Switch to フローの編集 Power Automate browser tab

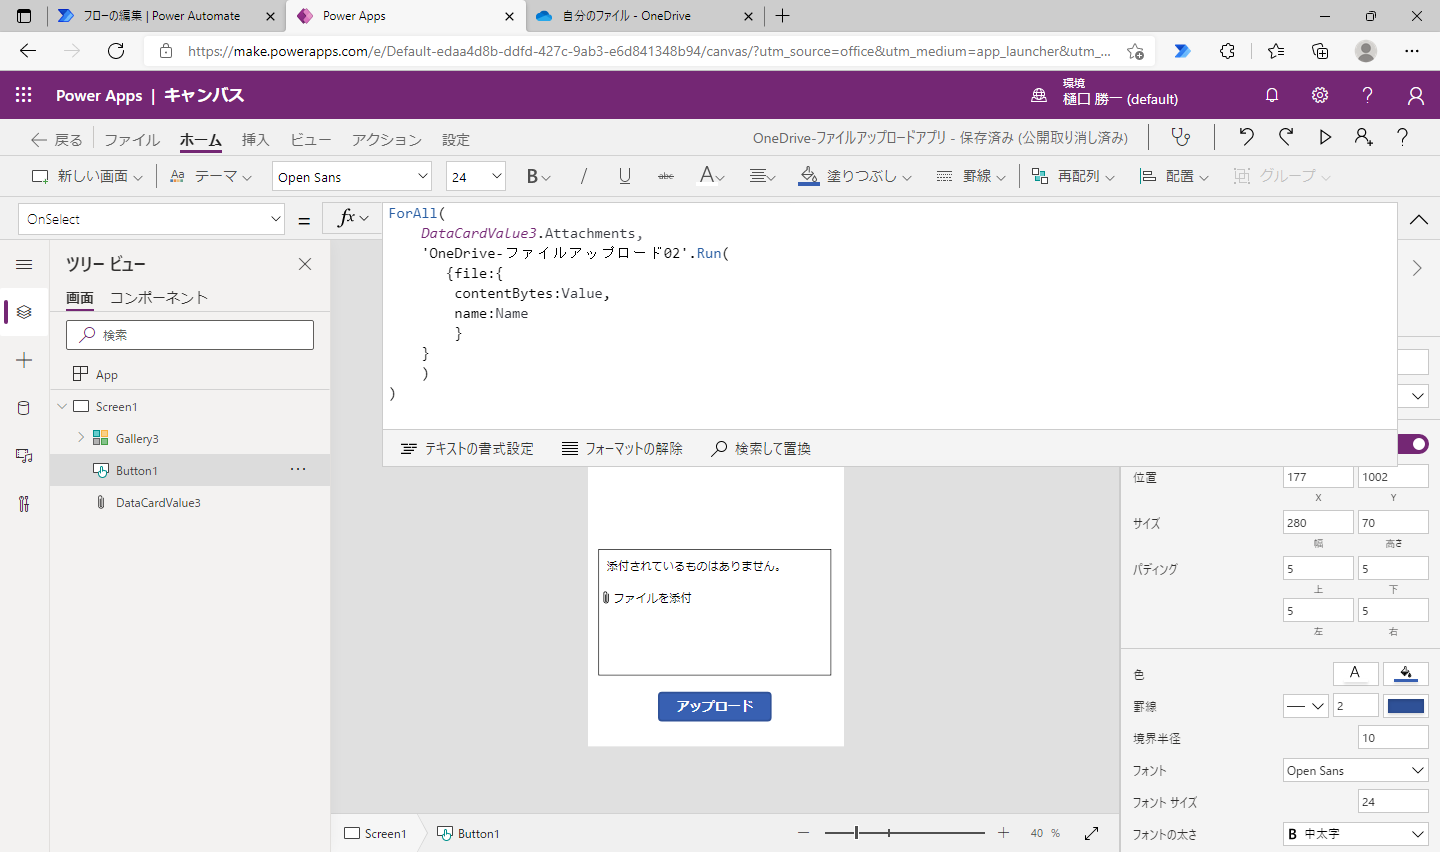tap(166, 16)
